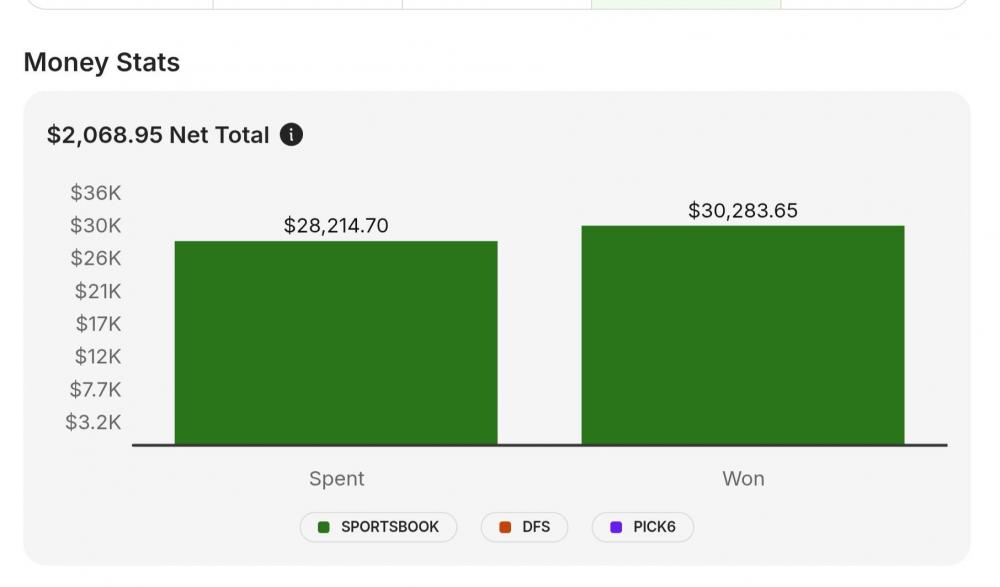Select the green Won bar
Screen dimensions: 1000x587
click(743, 335)
